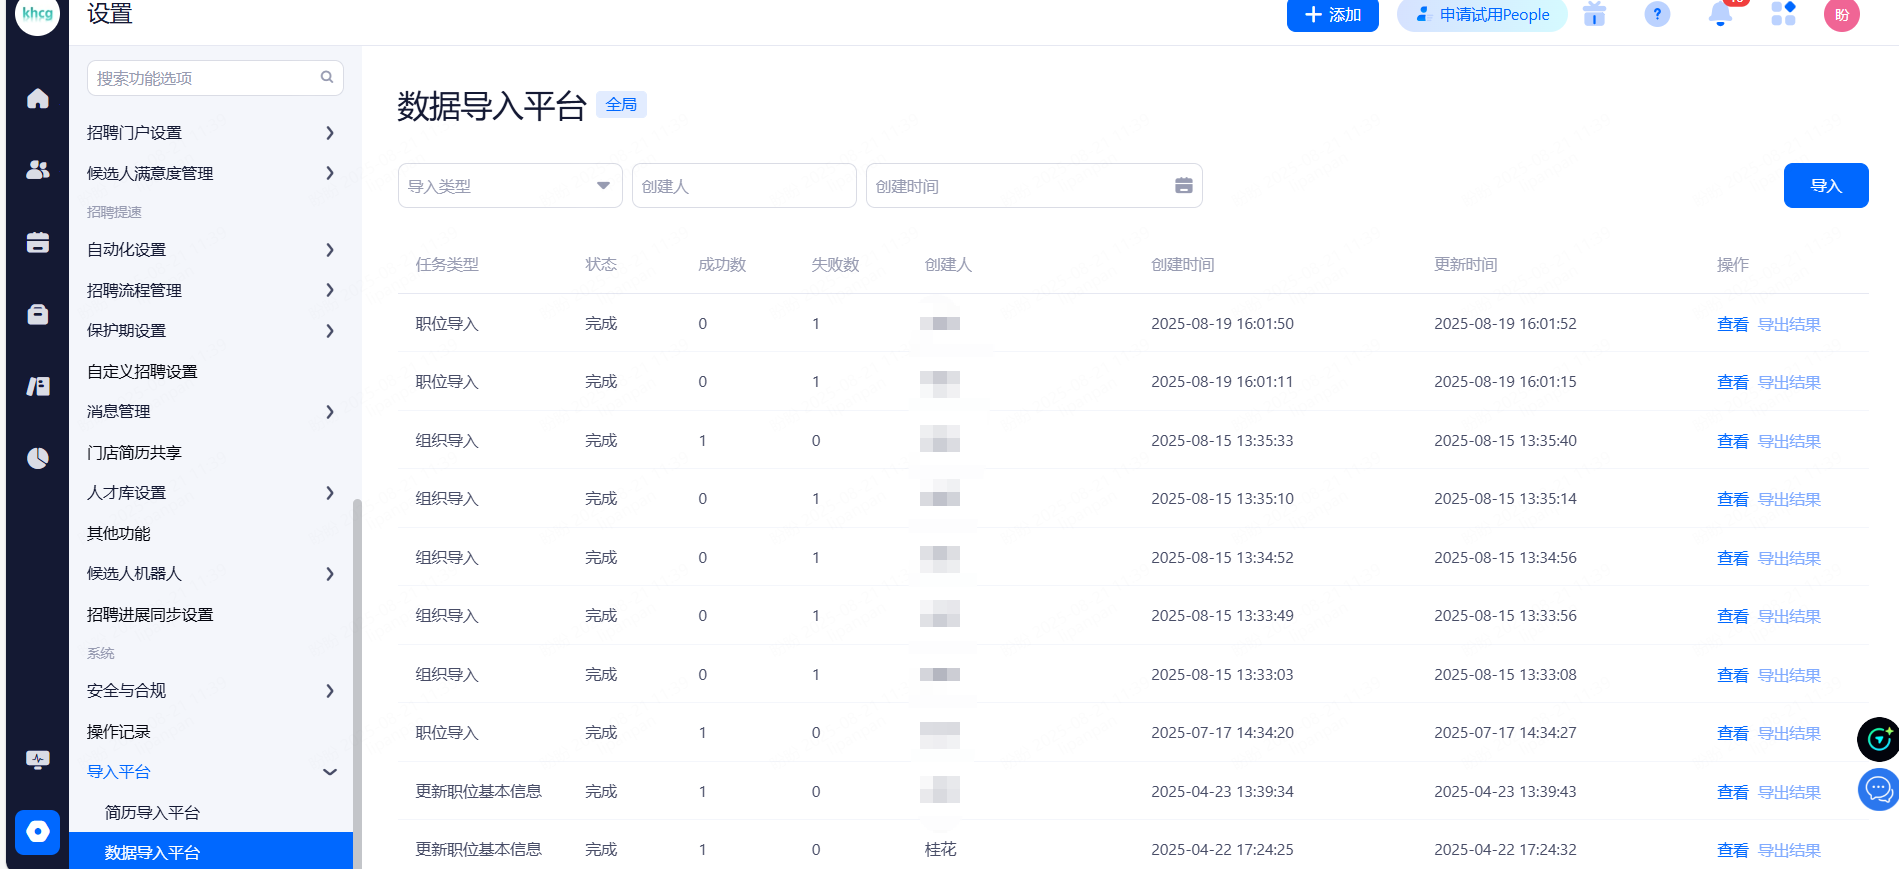Image resolution: width=1899 pixels, height=869 pixels.
Task: Open the 导入类型 dropdown
Action: pyautogui.click(x=510, y=186)
